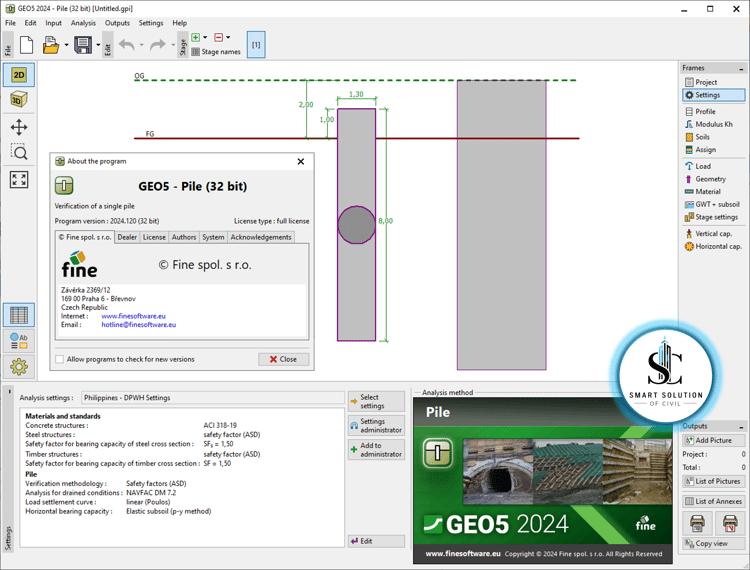Save the project using the floppy disk icon
The width and height of the screenshot is (750, 570).
tap(83, 45)
